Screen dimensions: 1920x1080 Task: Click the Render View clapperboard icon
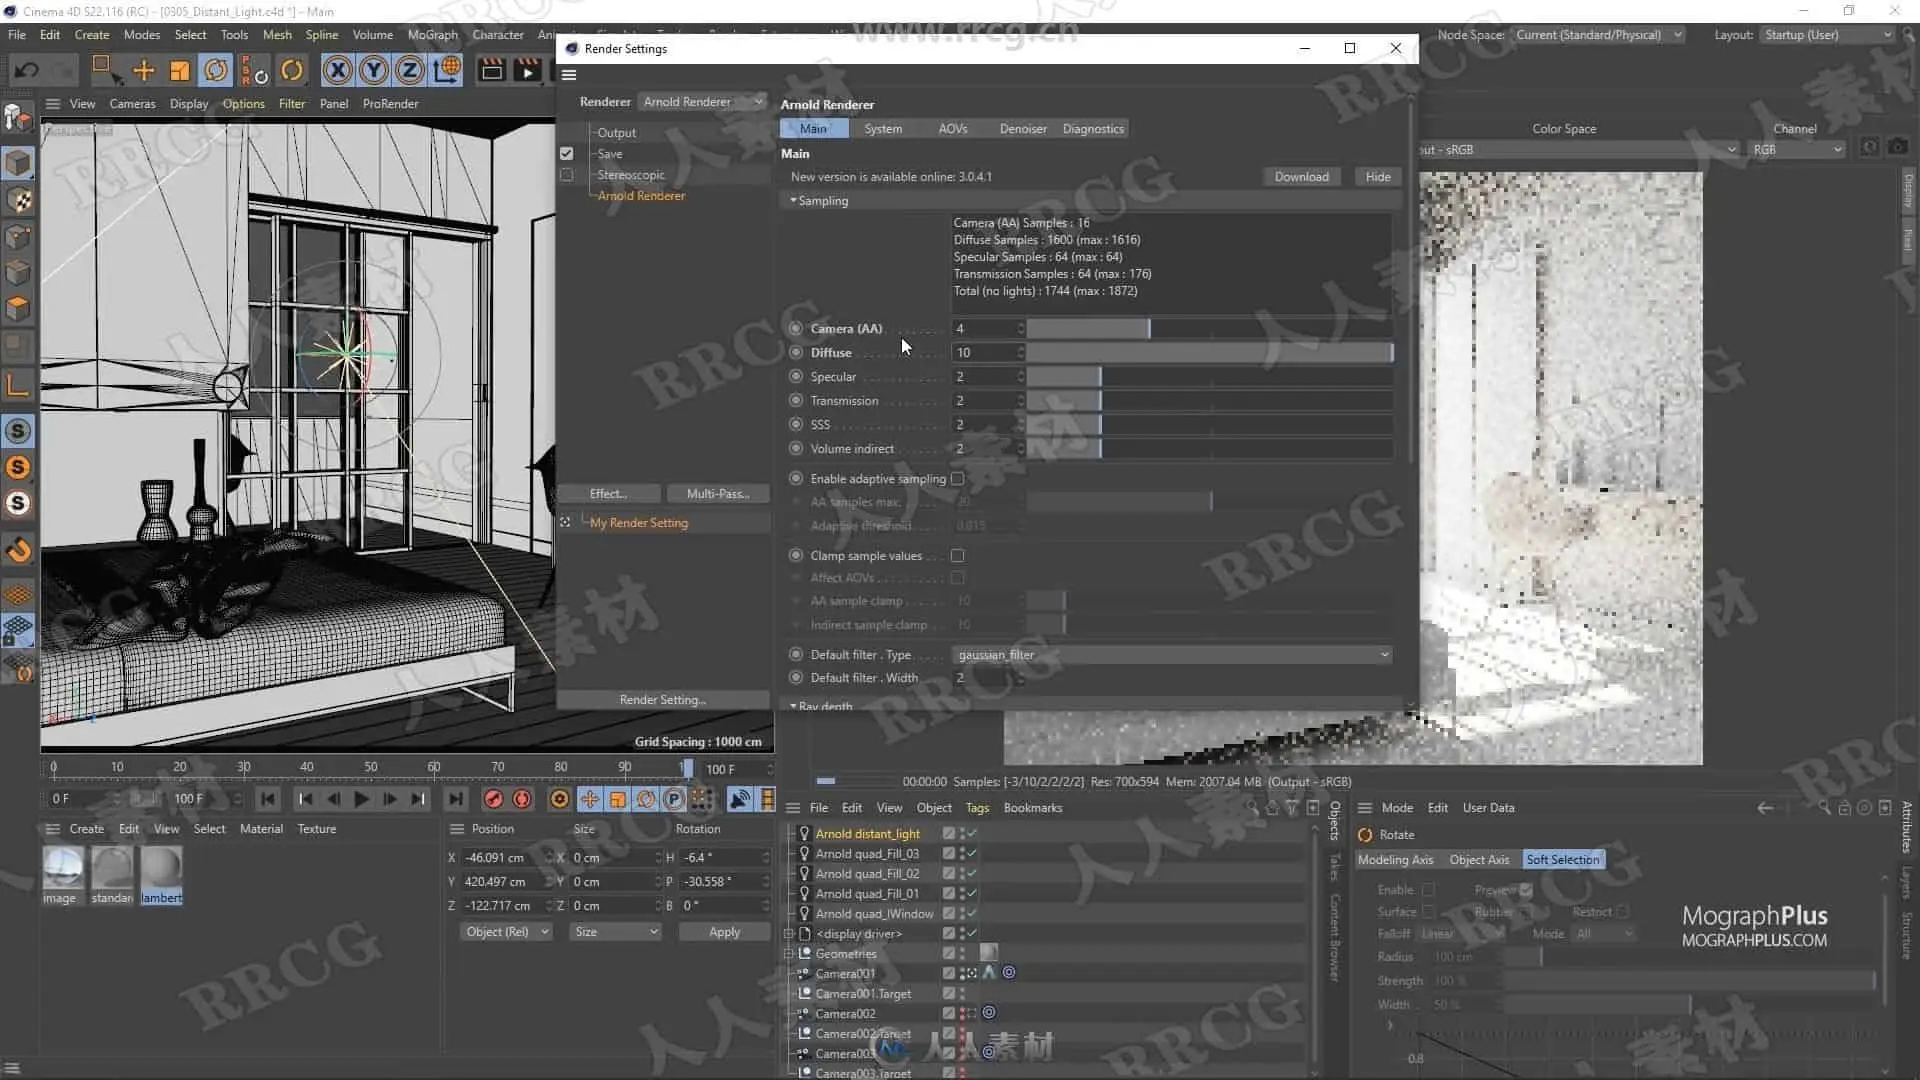click(491, 70)
